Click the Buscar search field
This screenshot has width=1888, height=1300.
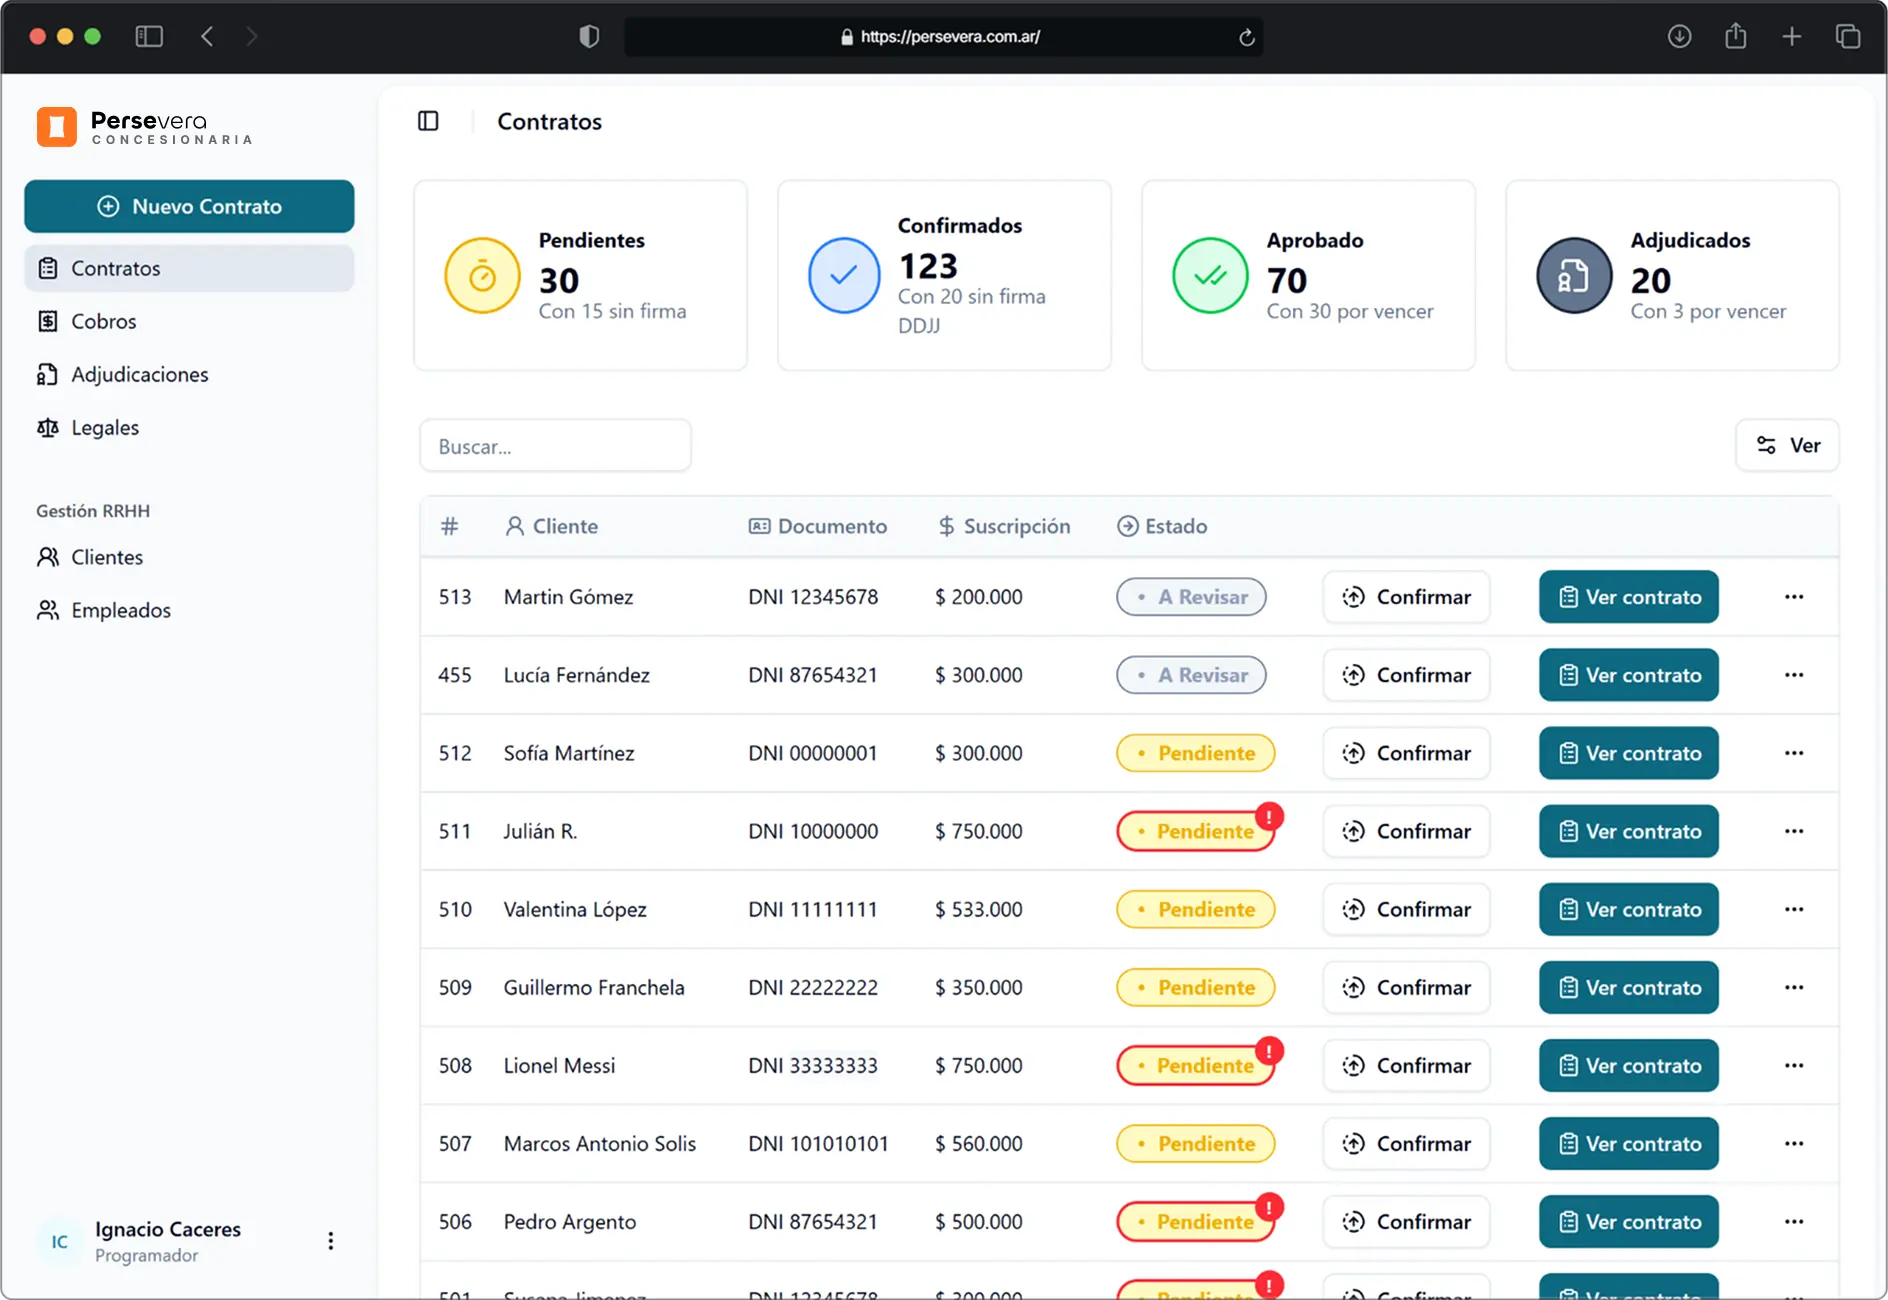click(555, 446)
